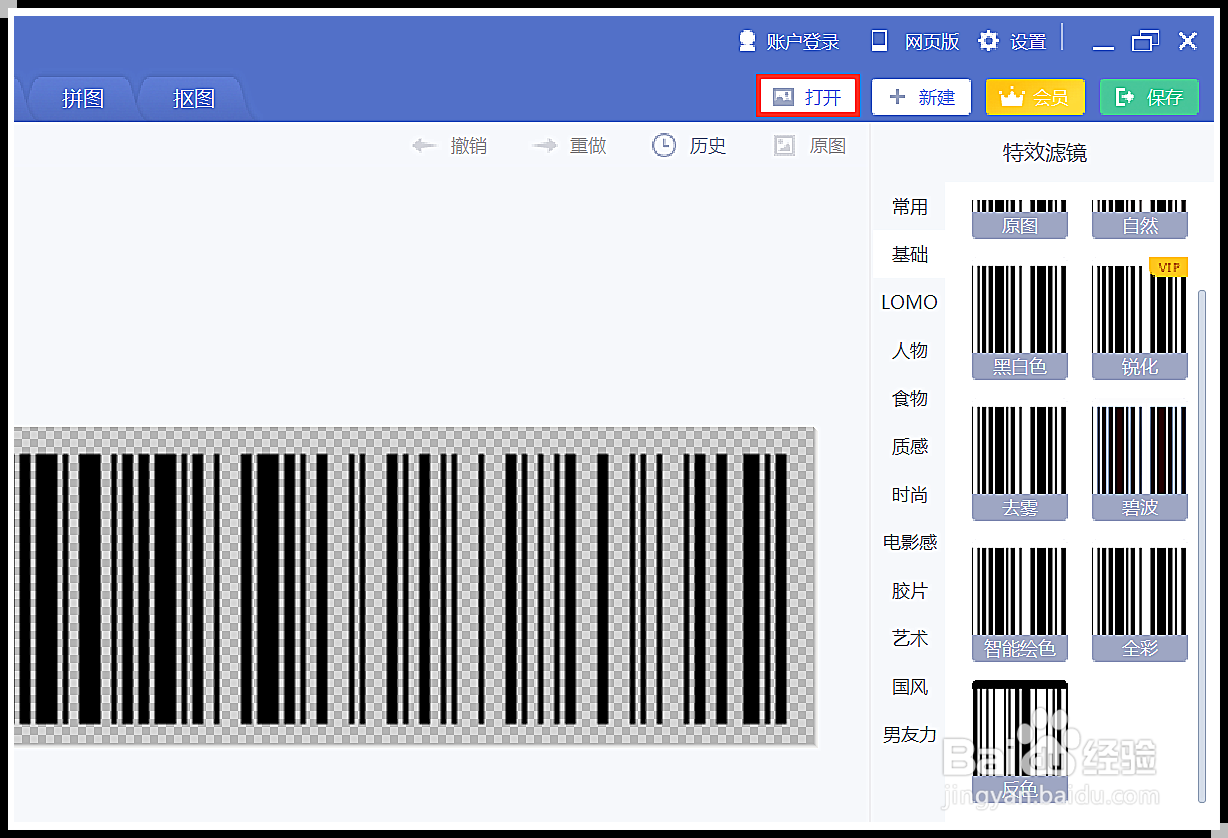Close the application window

(x=1188, y=41)
